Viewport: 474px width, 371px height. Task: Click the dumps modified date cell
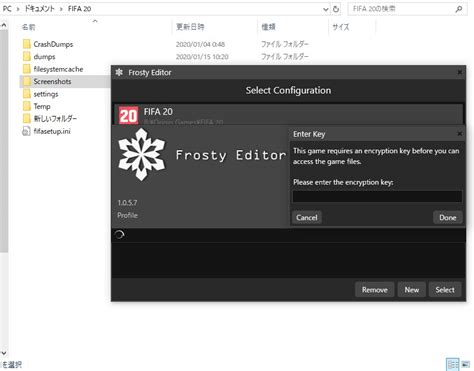point(202,57)
